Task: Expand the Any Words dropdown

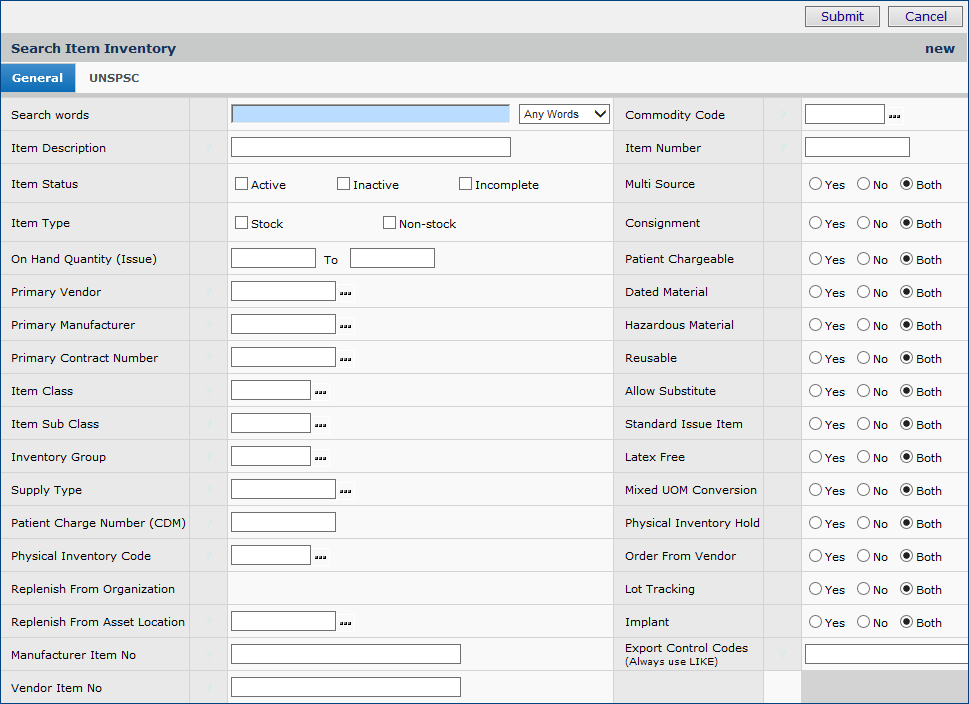Action: pyautogui.click(x=565, y=114)
